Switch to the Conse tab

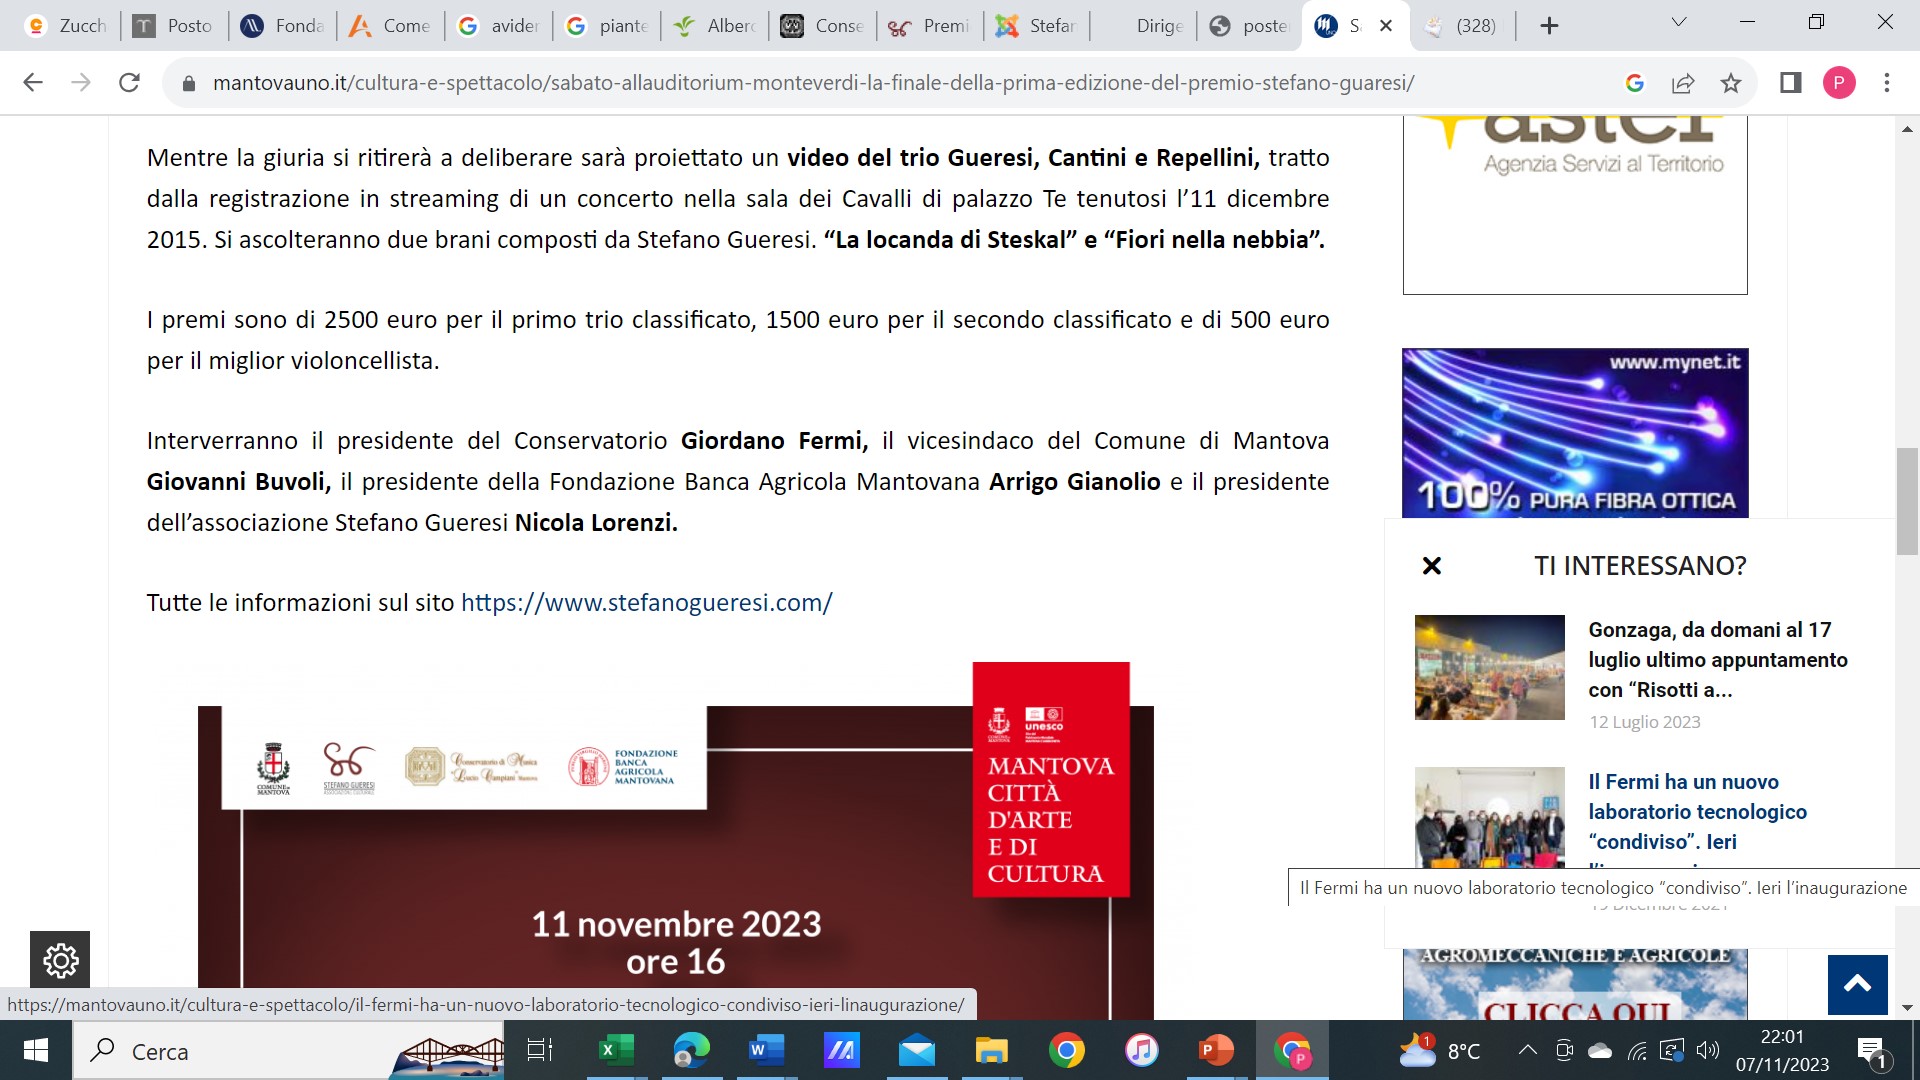[823, 26]
